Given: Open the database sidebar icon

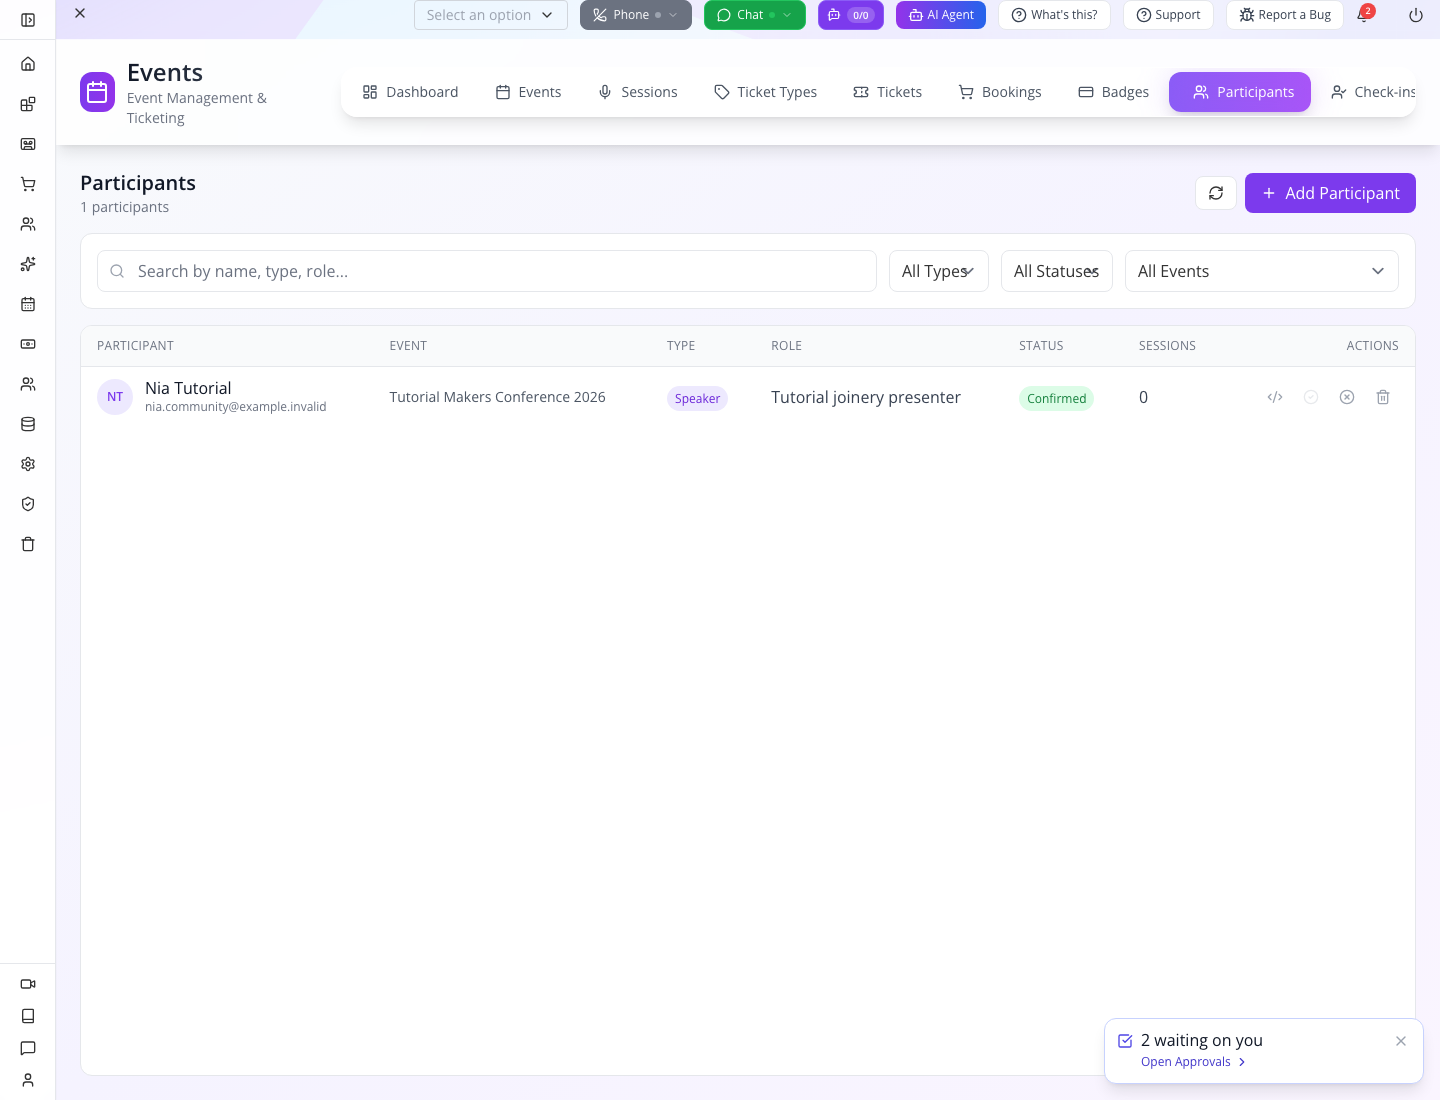Looking at the screenshot, I should 28,424.
